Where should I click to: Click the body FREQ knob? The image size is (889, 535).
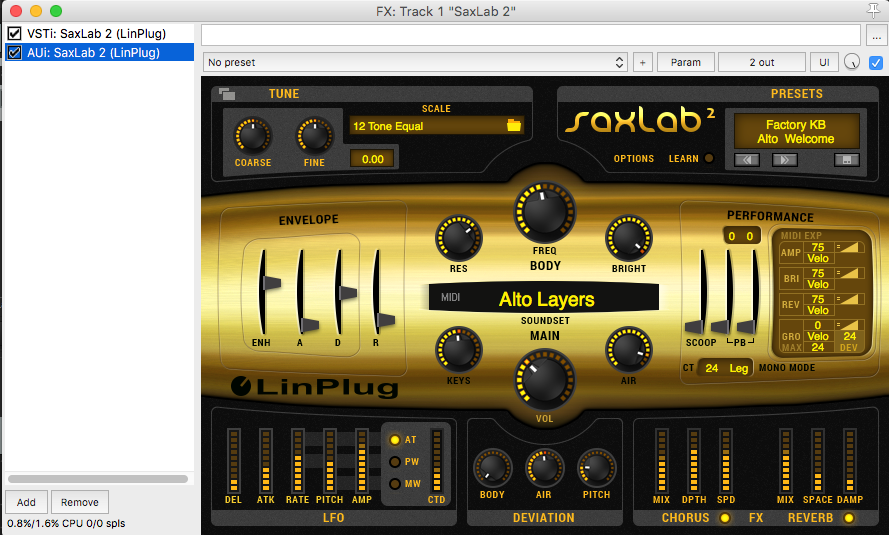coord(544,213)
